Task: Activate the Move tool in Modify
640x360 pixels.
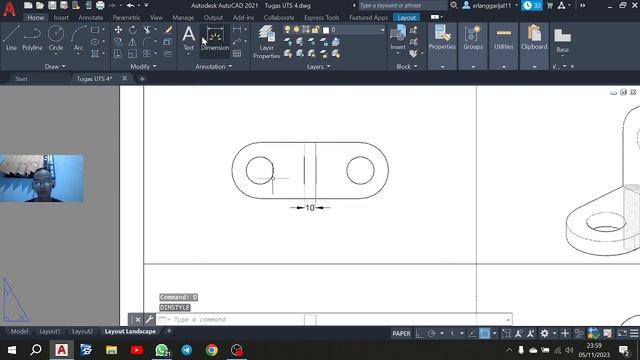Action: tap(118, 30)
